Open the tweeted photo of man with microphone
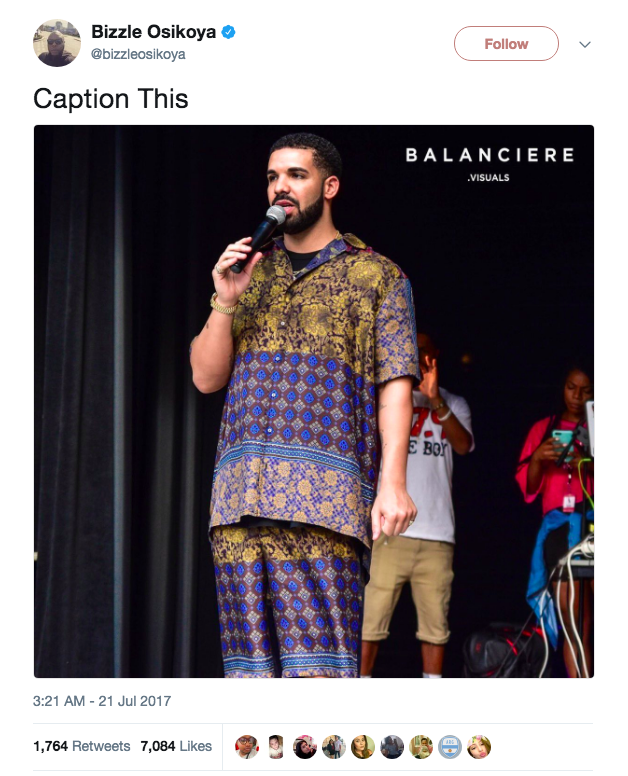628x776 pixels. pos(314,401)
